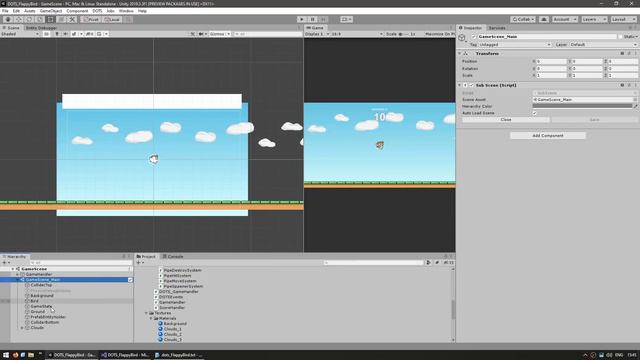Click the Close button in Sub Scene
The image size is (640, 360).
click(x=506, y=120)
